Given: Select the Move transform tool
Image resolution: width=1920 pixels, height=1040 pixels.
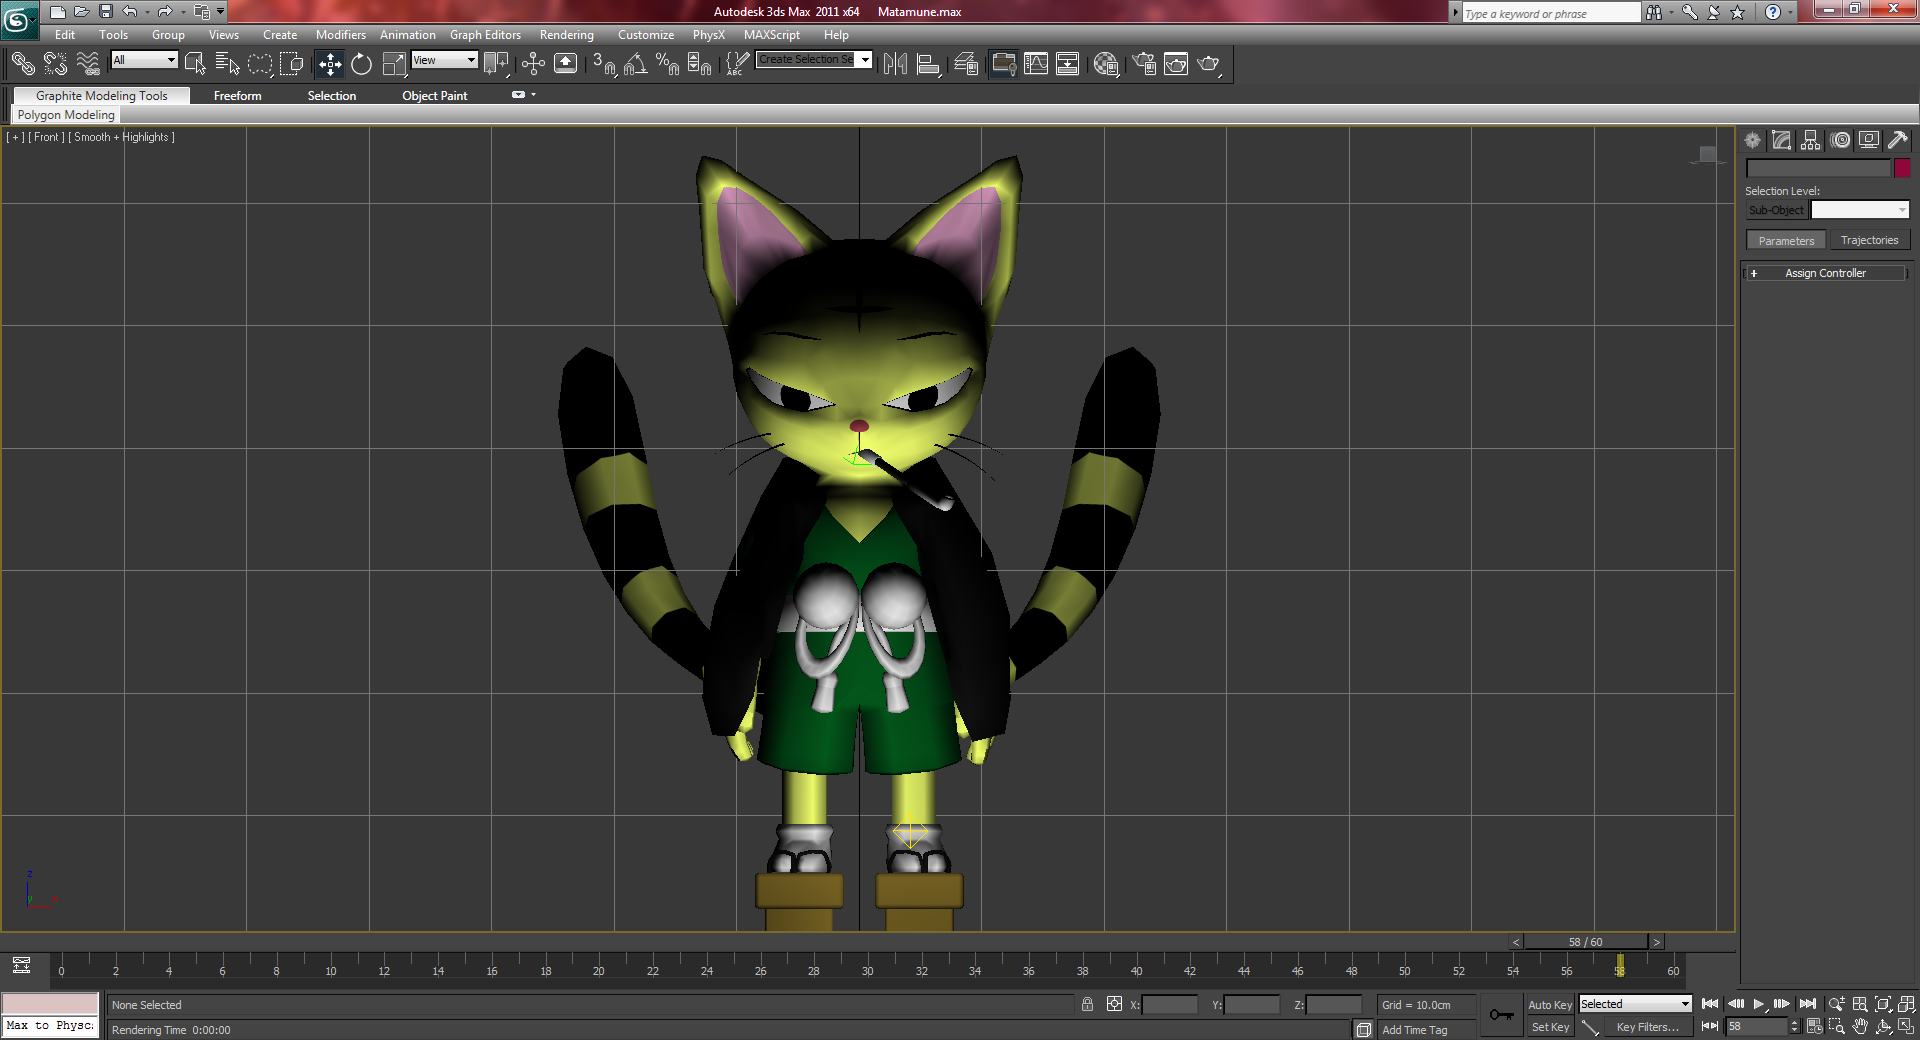Looking at the screenshot, I should [329, 65].
